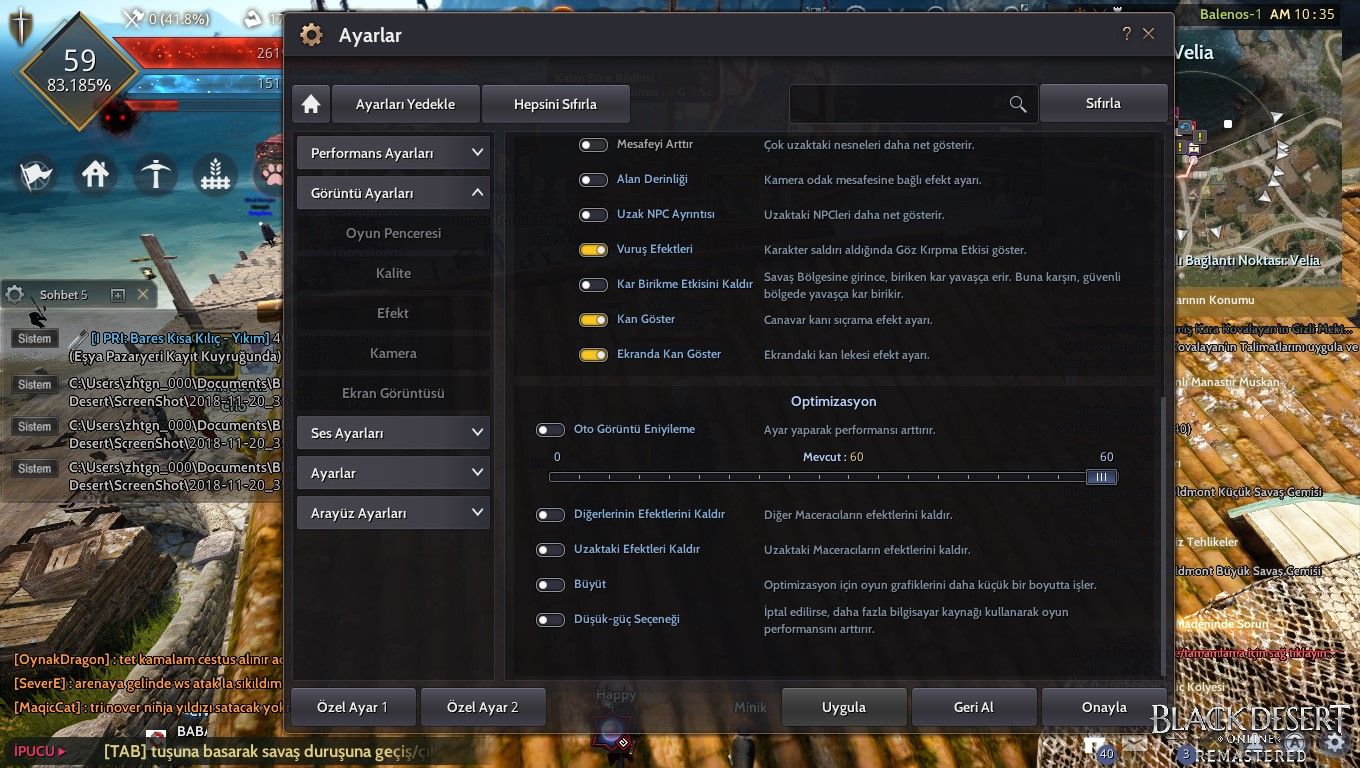1360x768 pixels.
Task: Click the settings search input field
Action: [x=913, y=104]
